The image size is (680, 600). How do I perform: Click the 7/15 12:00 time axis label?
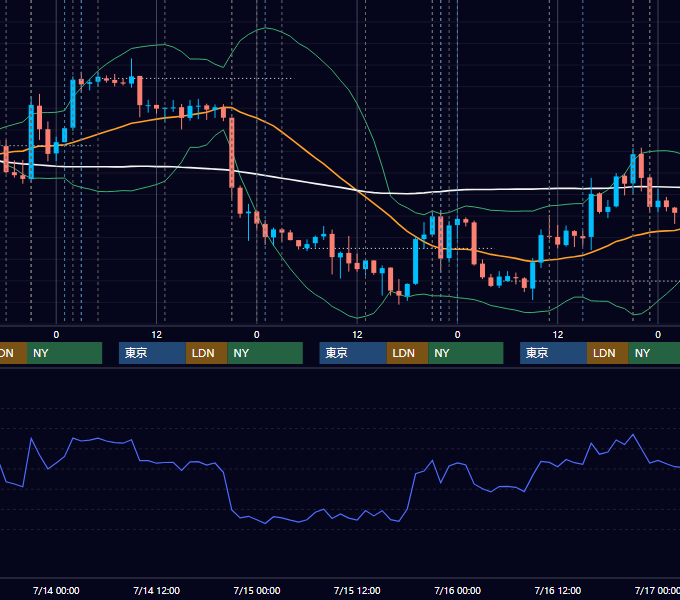tap(357, 590)
